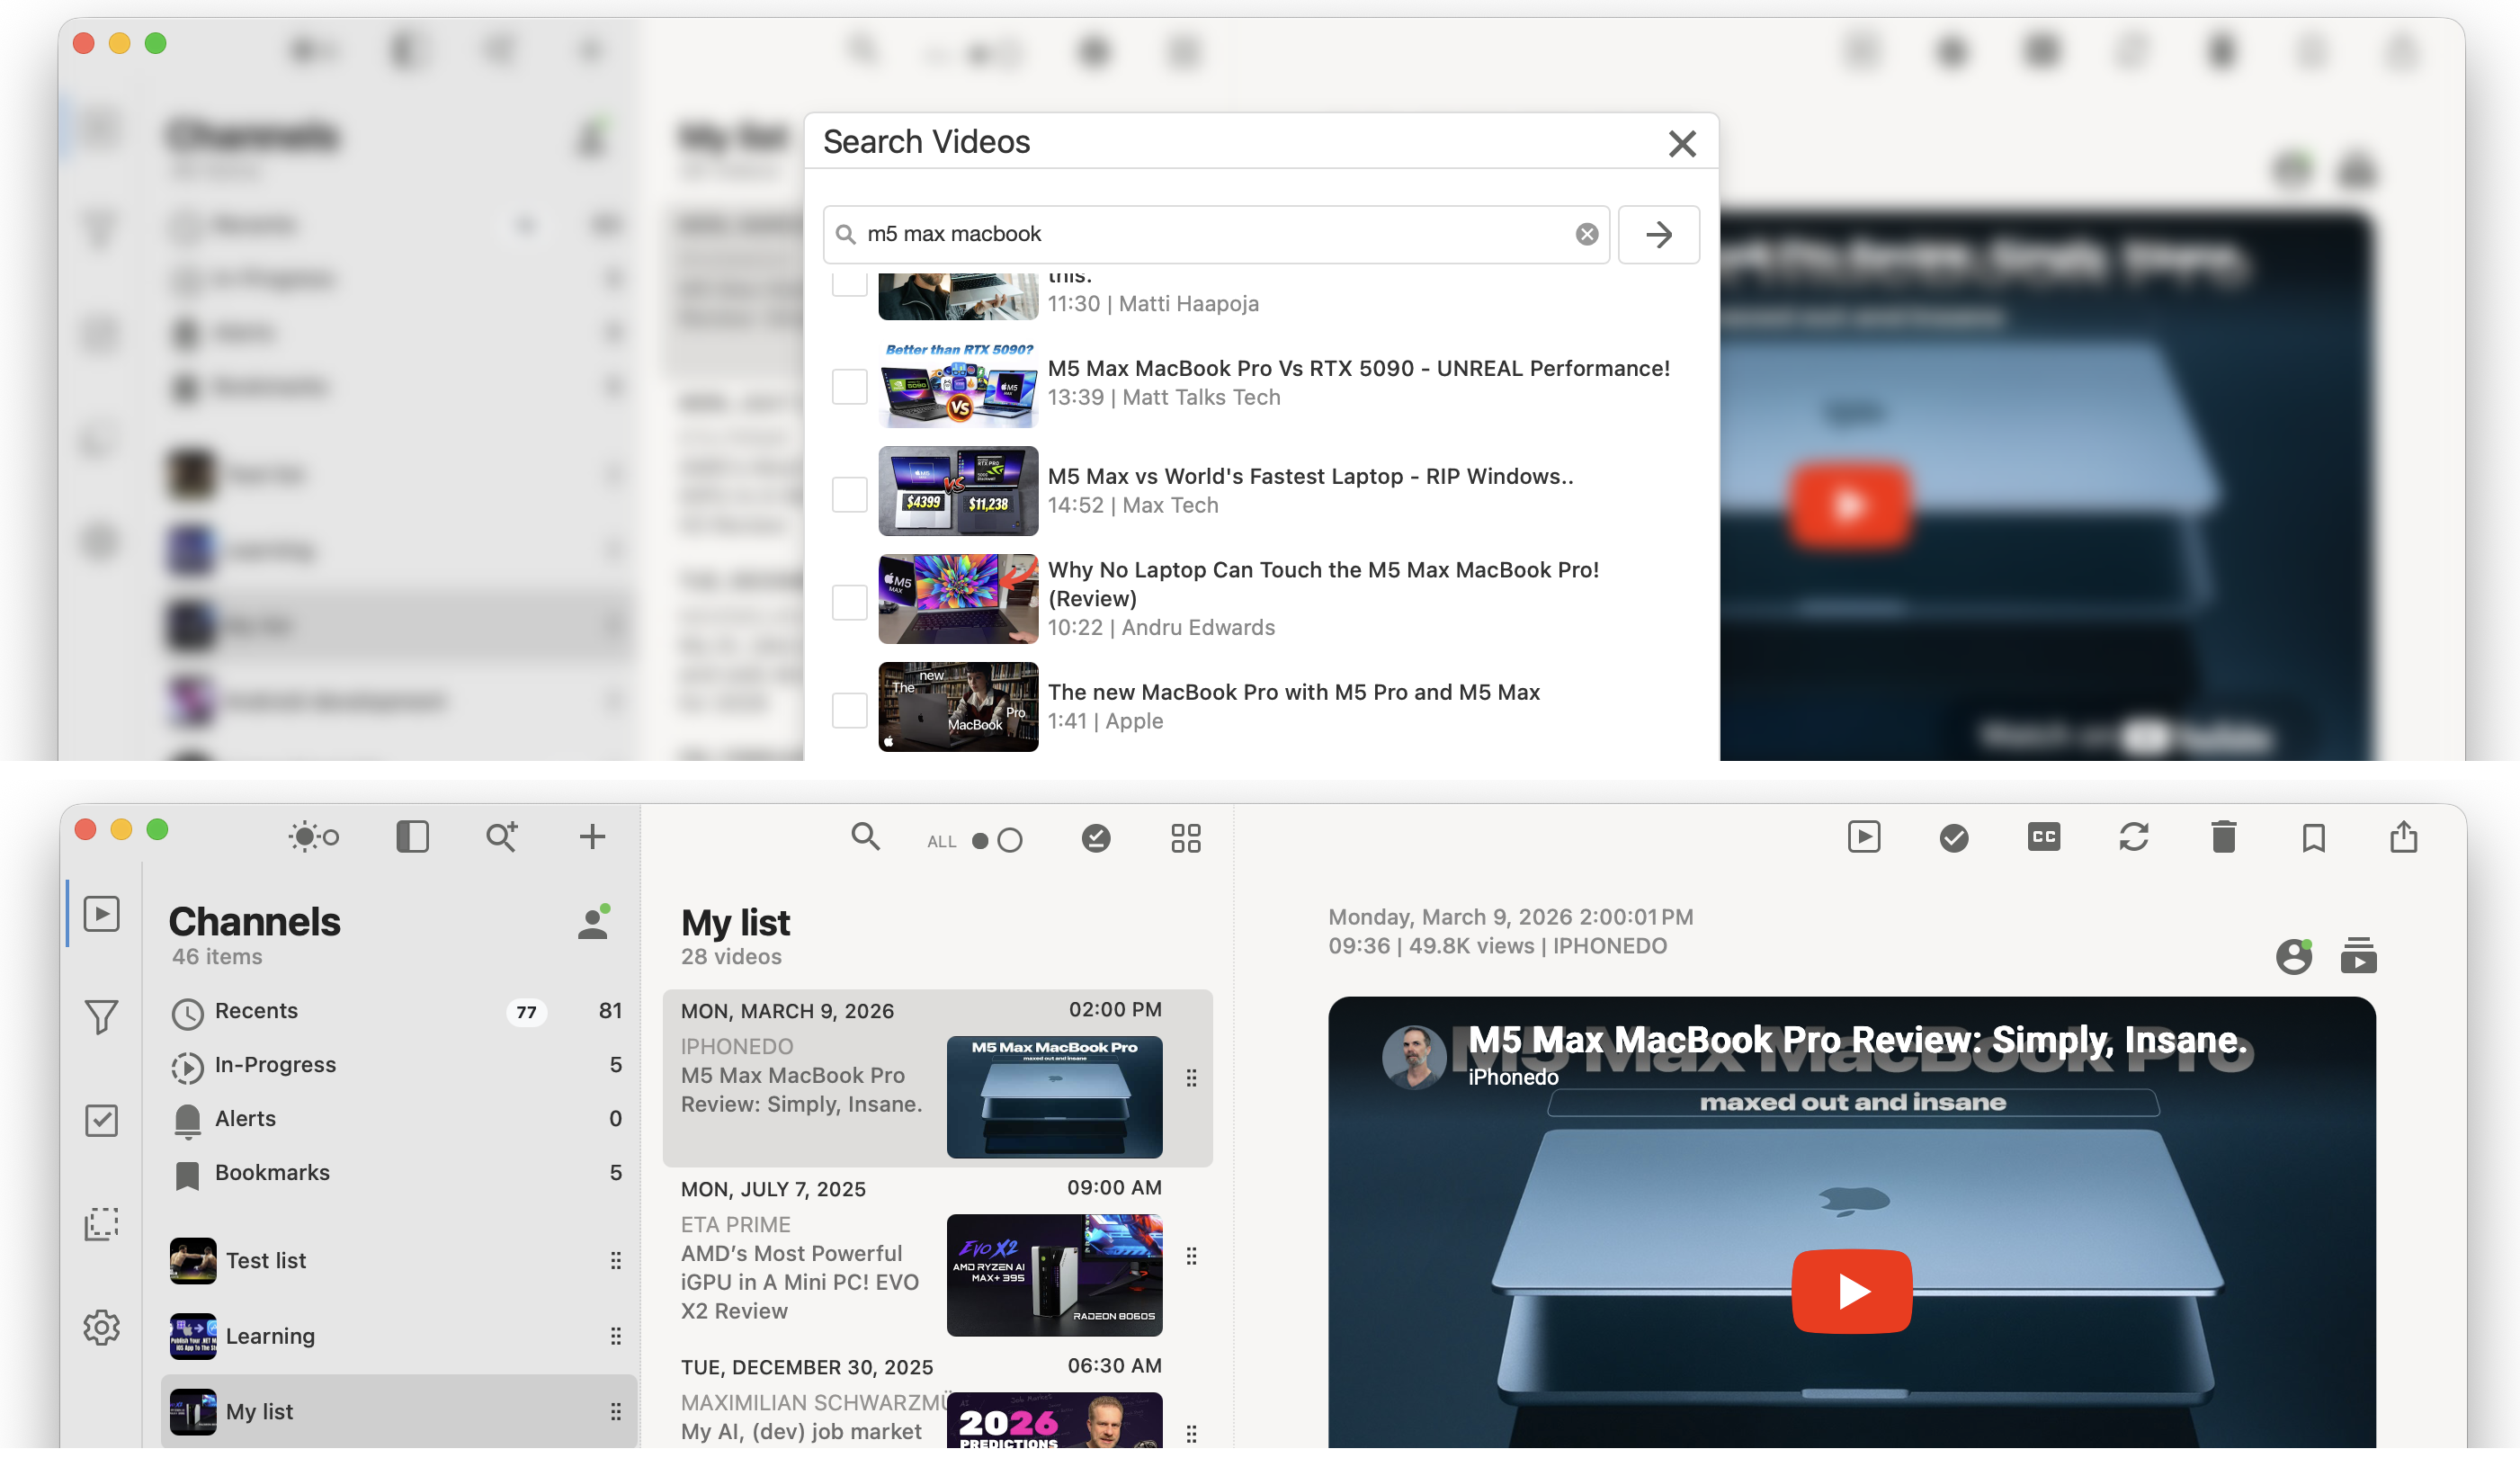
Task: Click the bookmark icon in top toolbar
Action: (2313, 838)
